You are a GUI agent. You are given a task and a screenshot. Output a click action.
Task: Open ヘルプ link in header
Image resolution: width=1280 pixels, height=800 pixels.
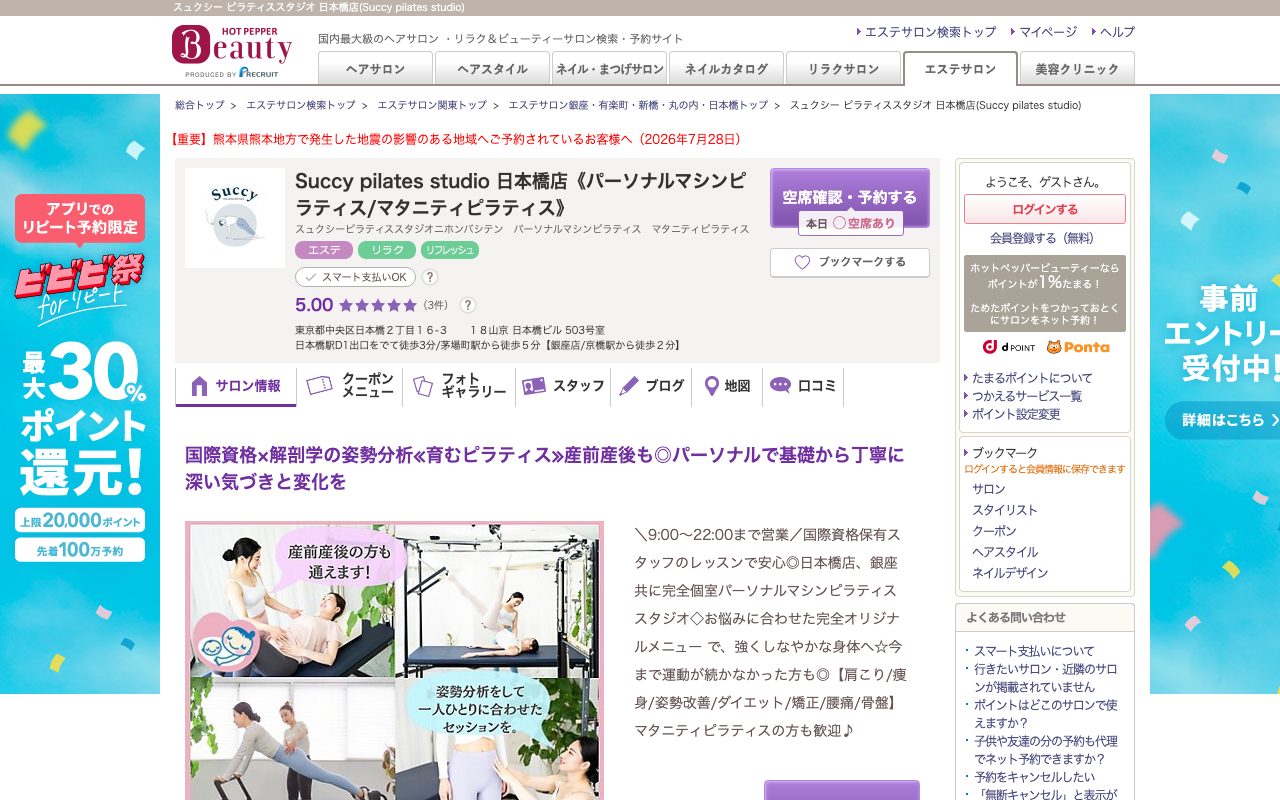pos(1117,32)
